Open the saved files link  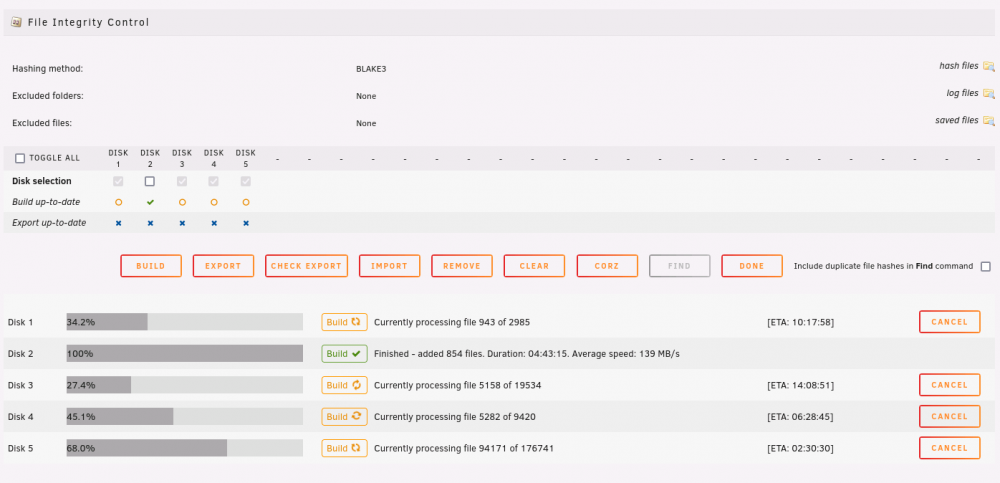click(x=957, y=120)
